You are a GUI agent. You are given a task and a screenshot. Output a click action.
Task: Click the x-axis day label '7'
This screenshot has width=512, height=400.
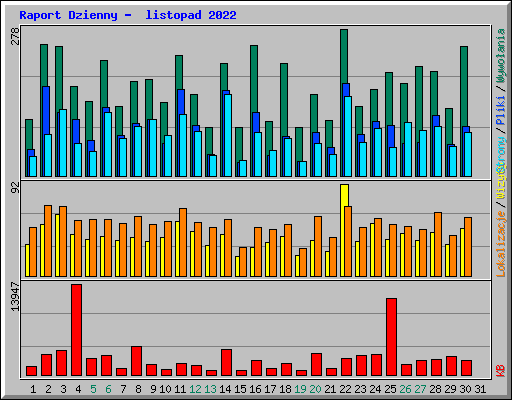tap(123, 389)
